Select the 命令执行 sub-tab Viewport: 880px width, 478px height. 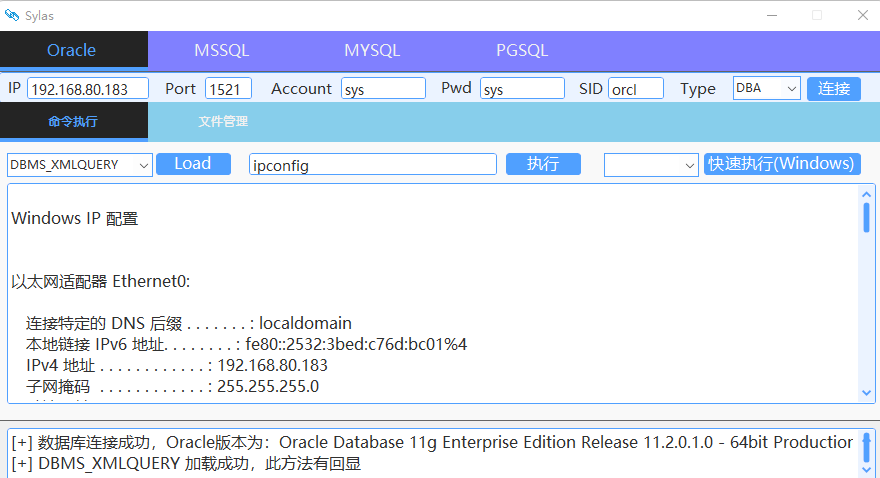pos(74,121)
